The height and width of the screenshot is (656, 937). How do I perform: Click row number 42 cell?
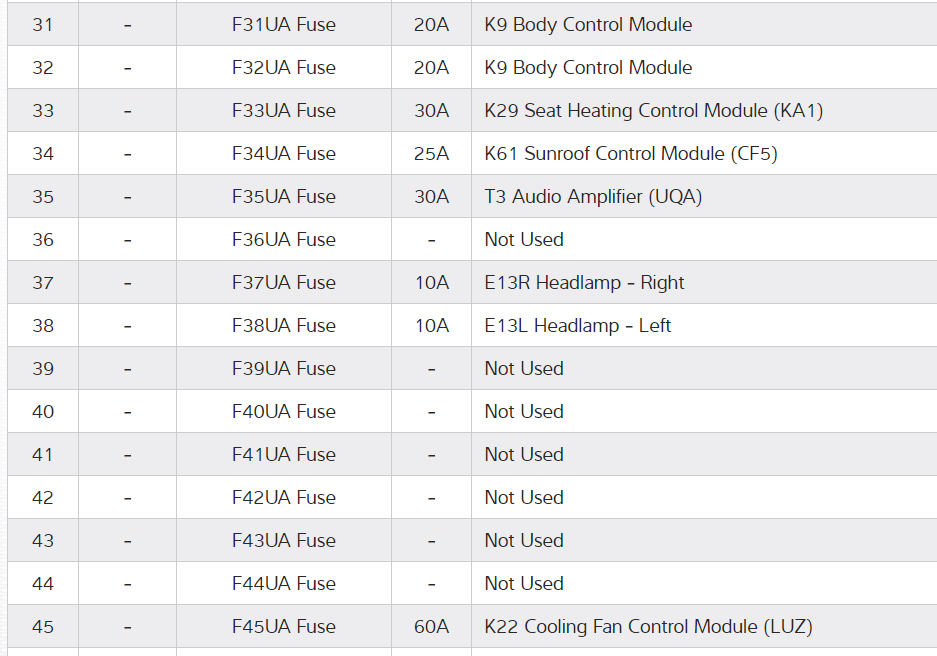43,498
